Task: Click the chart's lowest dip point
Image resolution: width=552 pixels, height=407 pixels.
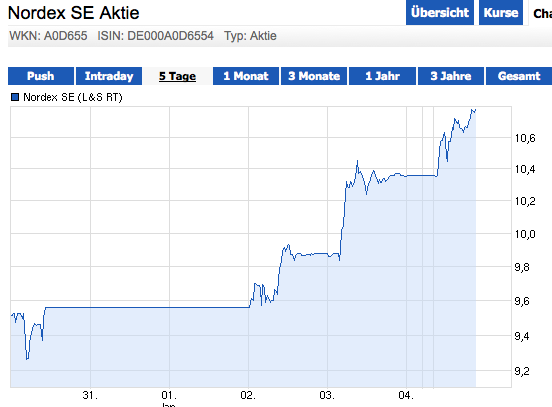Action: 27,359
